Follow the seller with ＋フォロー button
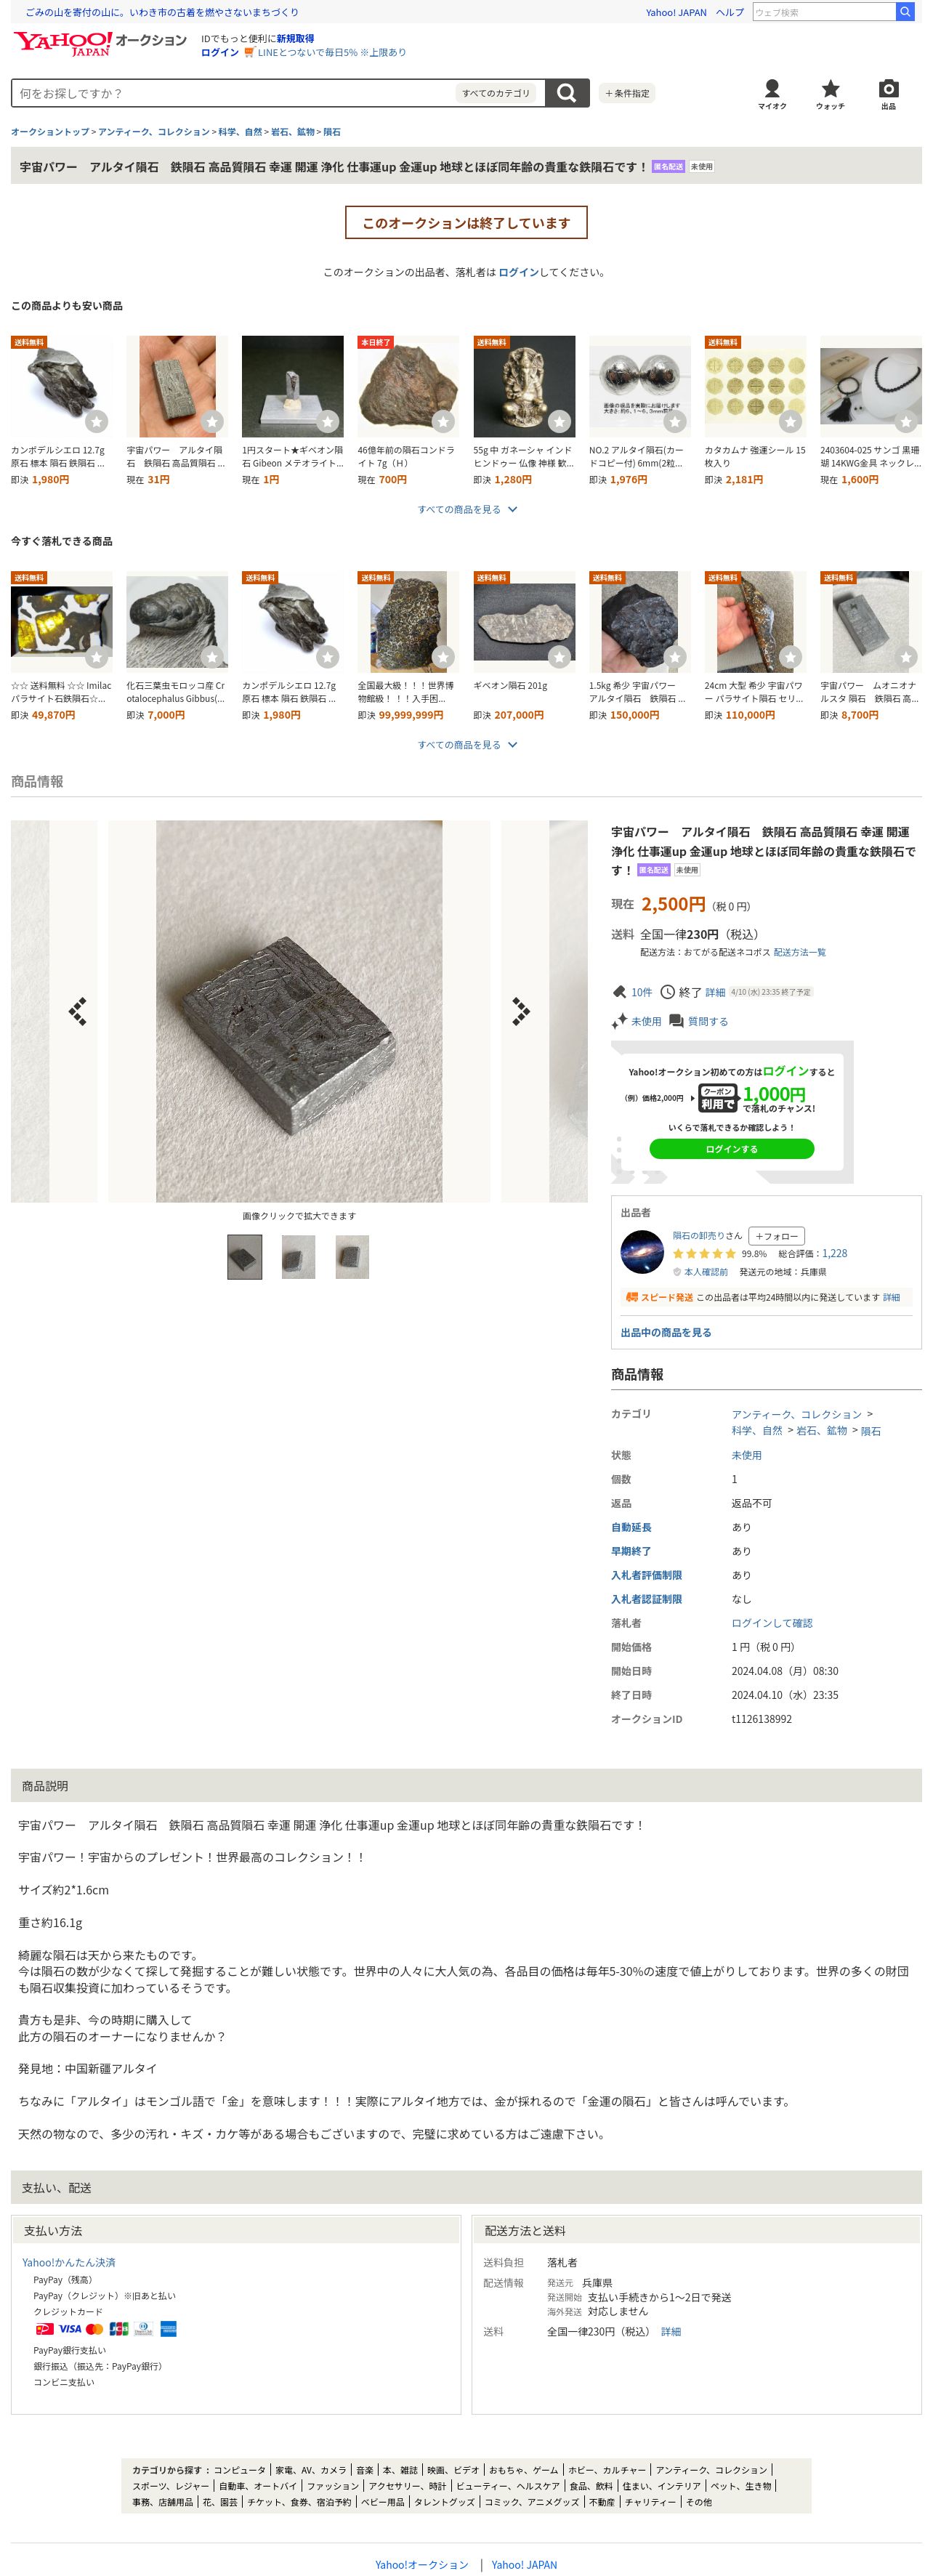Image resolution: width=933 pixels, height=2576 pixels. click(776, 1236)
